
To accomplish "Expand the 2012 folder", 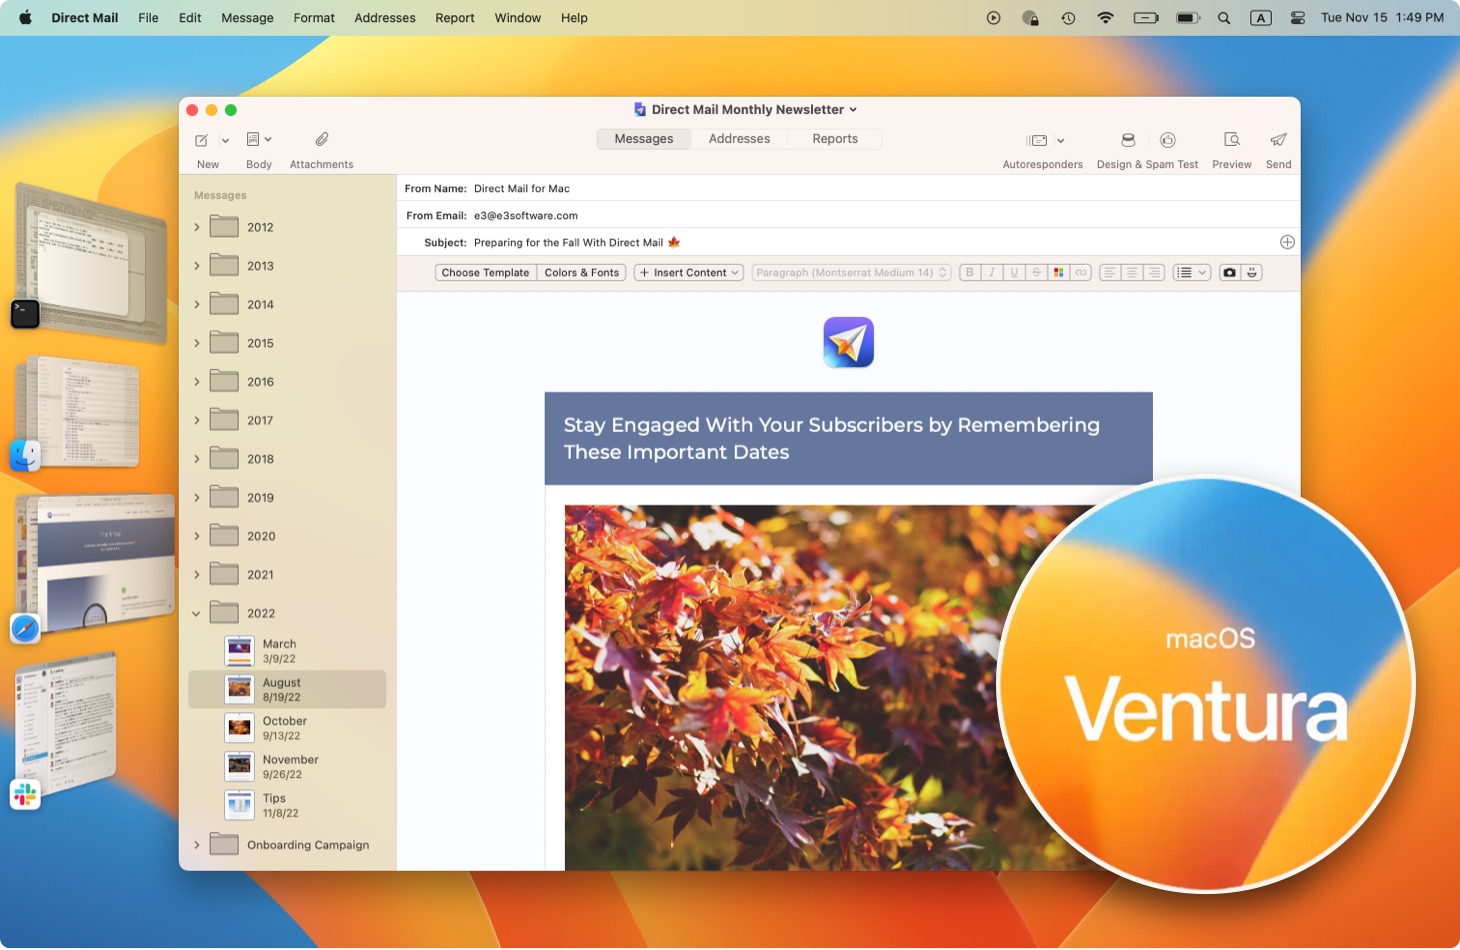I will pos(197,227).
